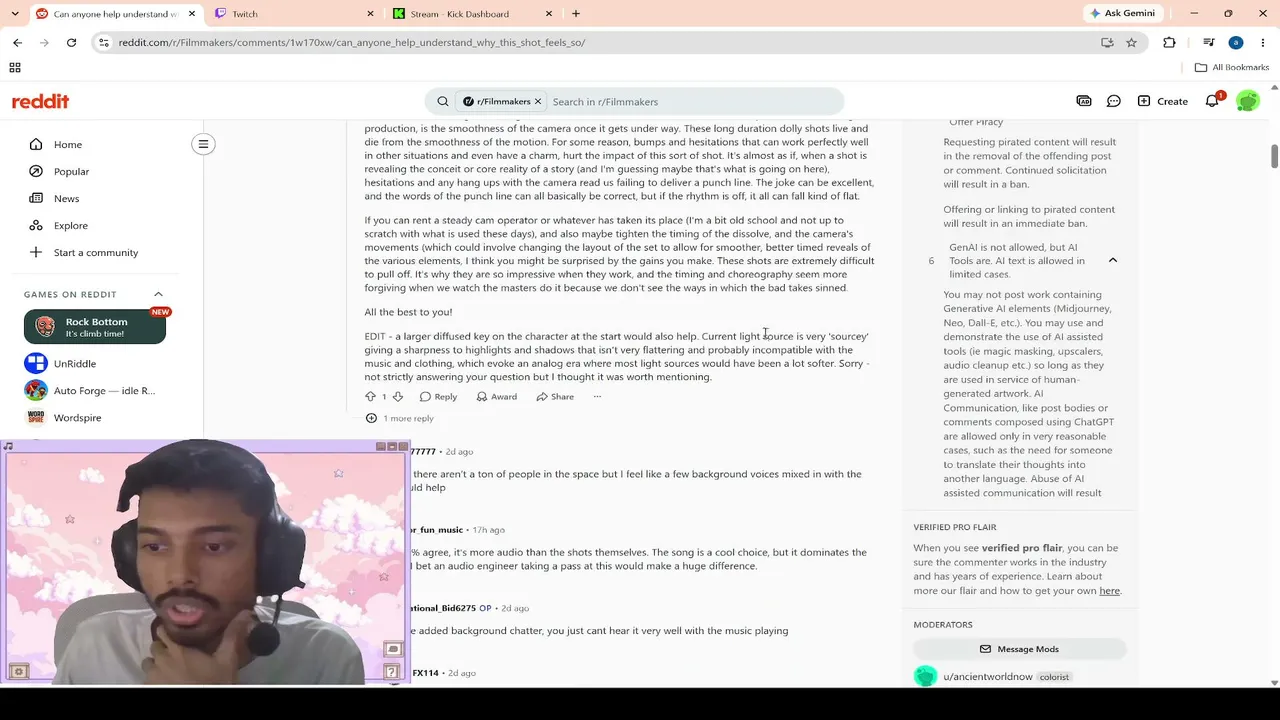Close the Reddit tab
This screenshot has width=1280, height=720.
(x=191, y=14)
